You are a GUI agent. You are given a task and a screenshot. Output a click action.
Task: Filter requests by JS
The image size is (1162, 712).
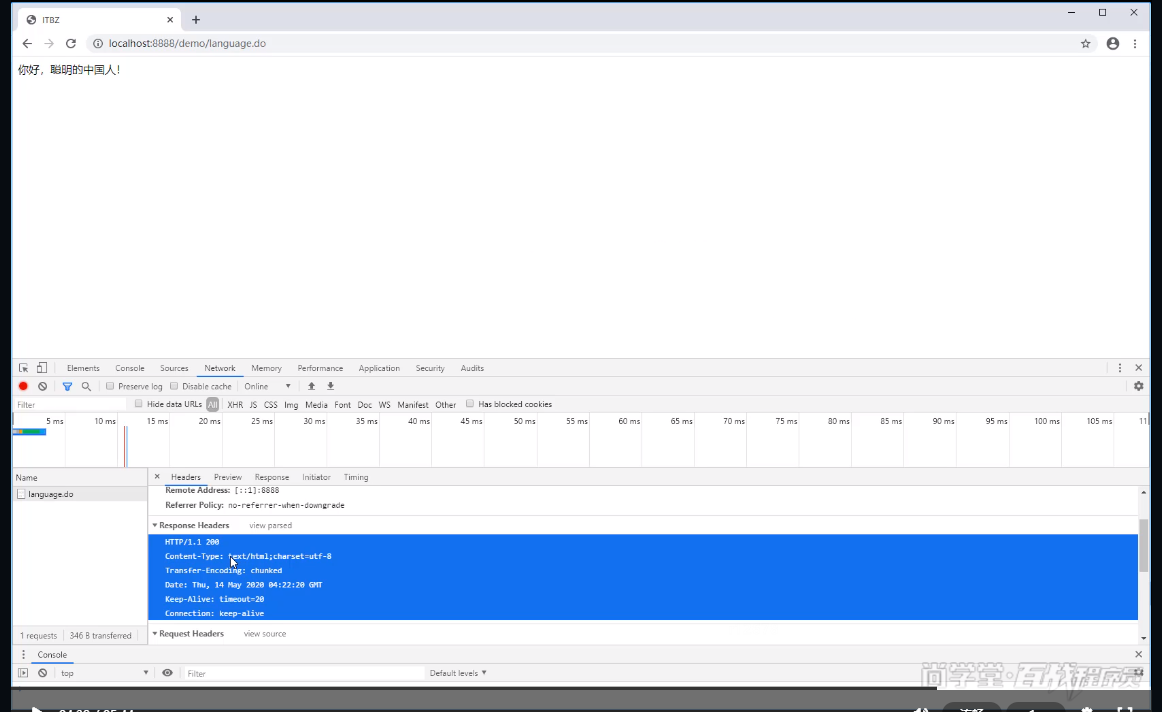pyautogui.click(x=253, y=405)
